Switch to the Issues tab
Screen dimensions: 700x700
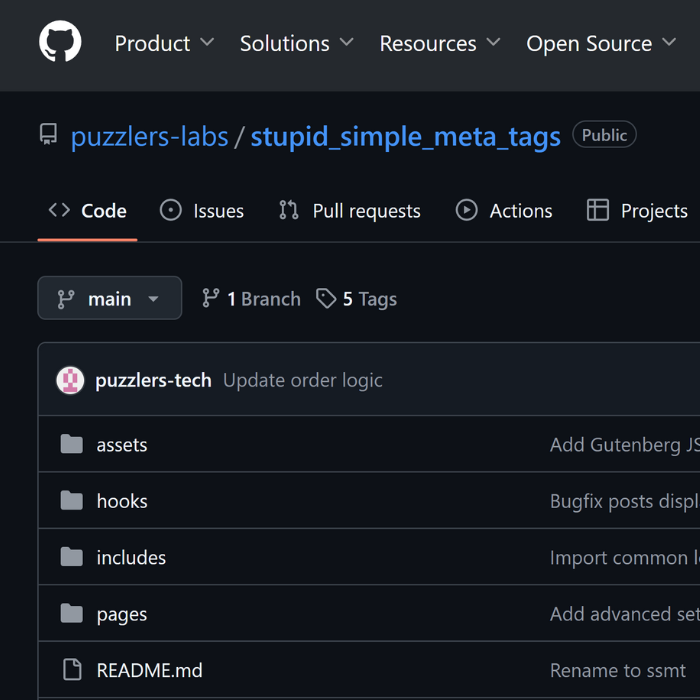pos(202,211)
